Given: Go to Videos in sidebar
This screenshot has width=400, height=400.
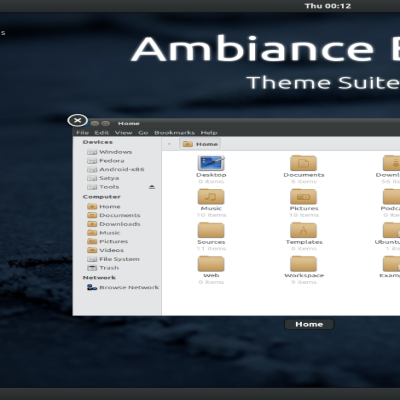Looking at the screenshot, I should 105,250.
